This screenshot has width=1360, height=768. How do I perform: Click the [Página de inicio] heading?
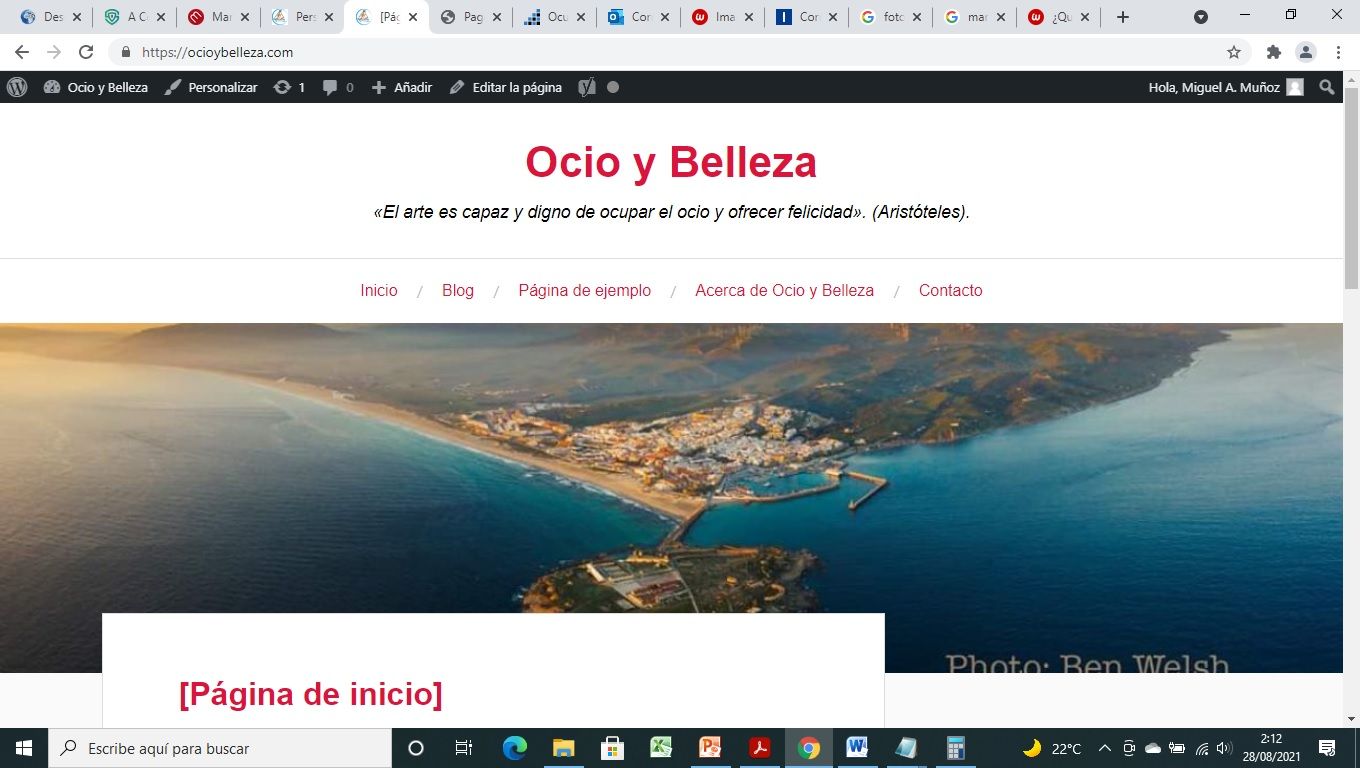click(x=310, y=693)
